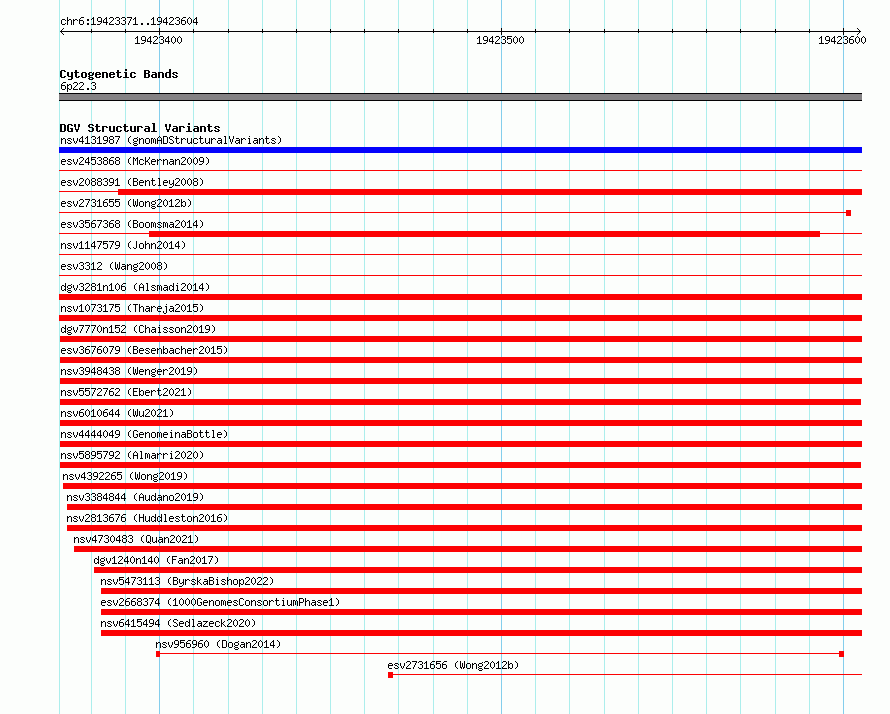890x714 pixels.
Task: Open variant nsv4392265 (Wong2019)
Action: coord(125,476)
